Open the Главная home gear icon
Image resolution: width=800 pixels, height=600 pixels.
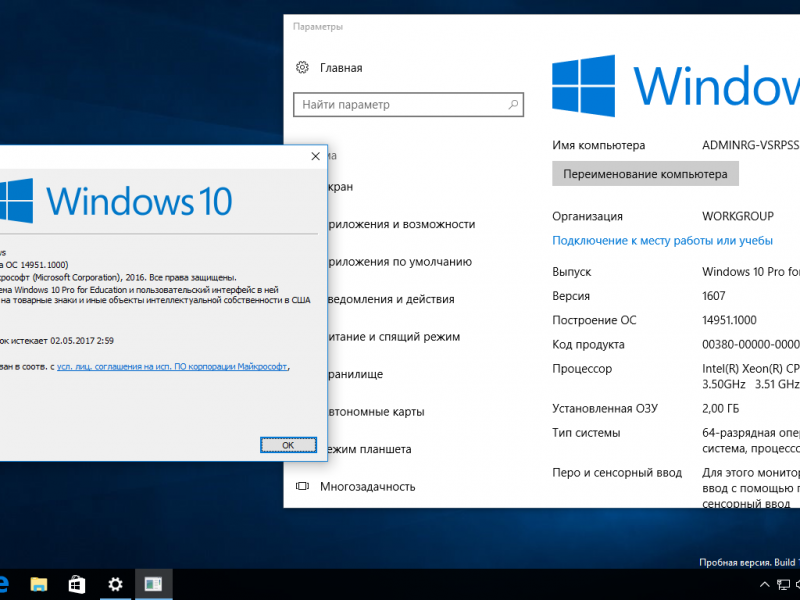tap(302, 67)
